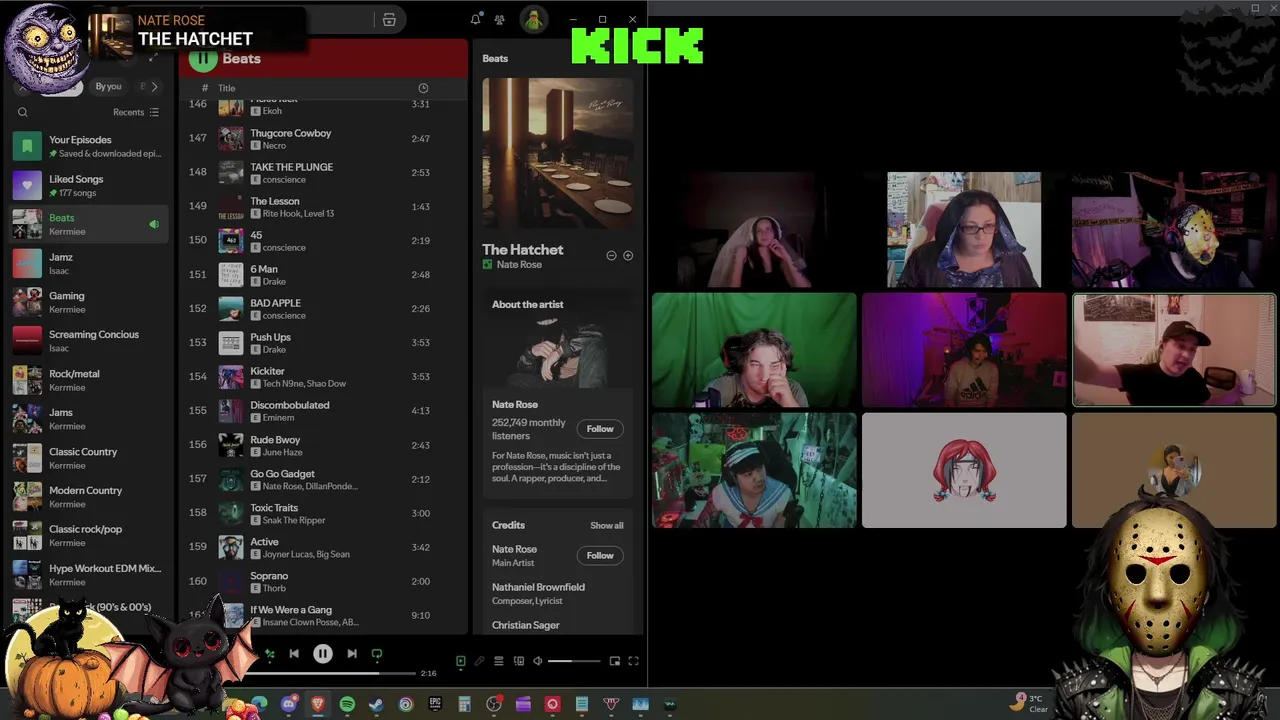The width and height of the screenshot is (1280, 720).
Task: Seek on the song progress bar
Action: tap(330, 673)
